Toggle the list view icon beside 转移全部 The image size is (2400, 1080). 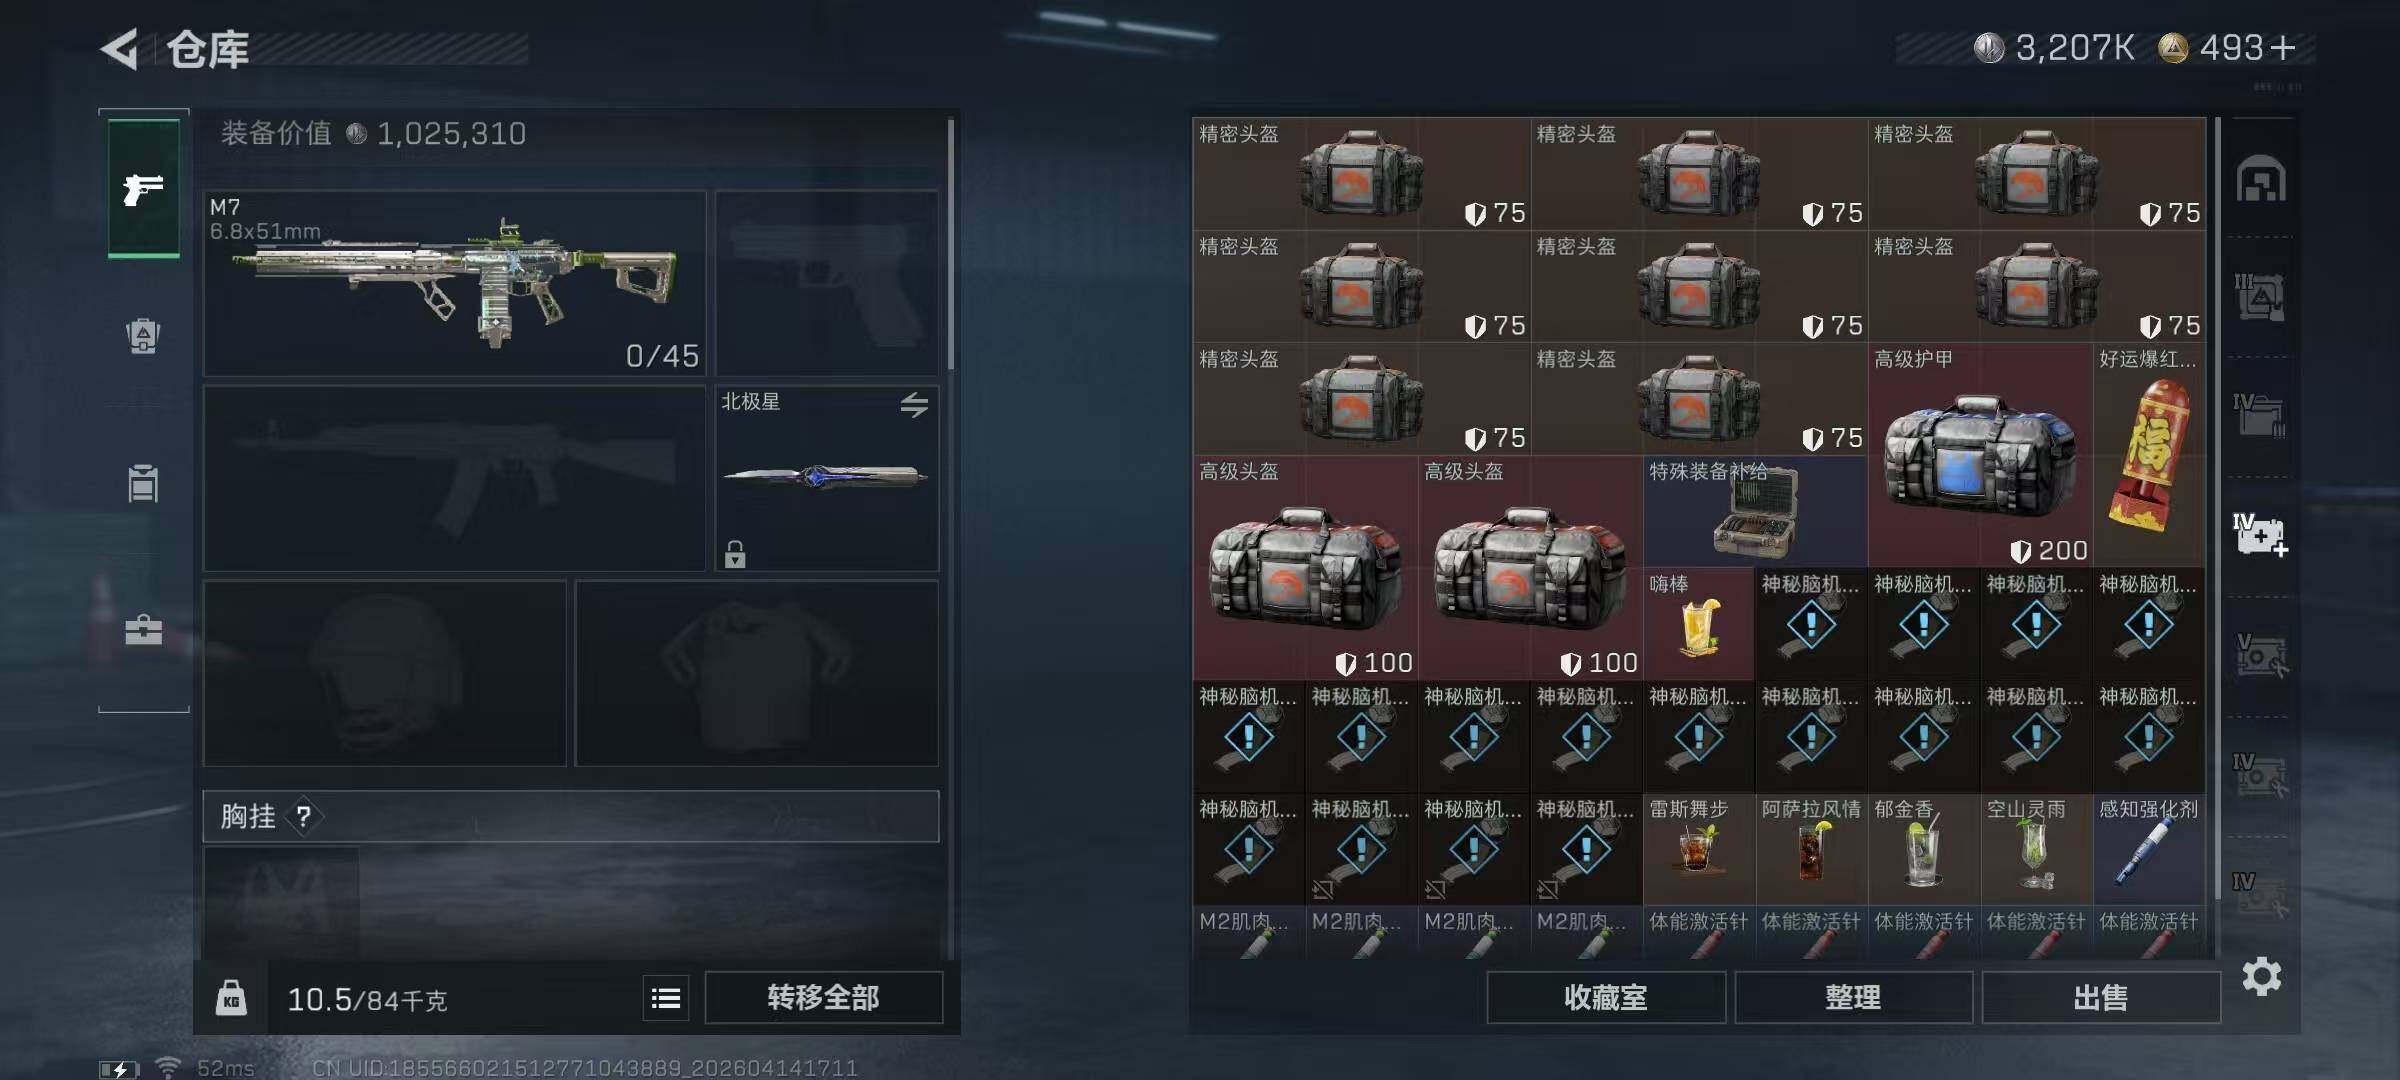666,998
